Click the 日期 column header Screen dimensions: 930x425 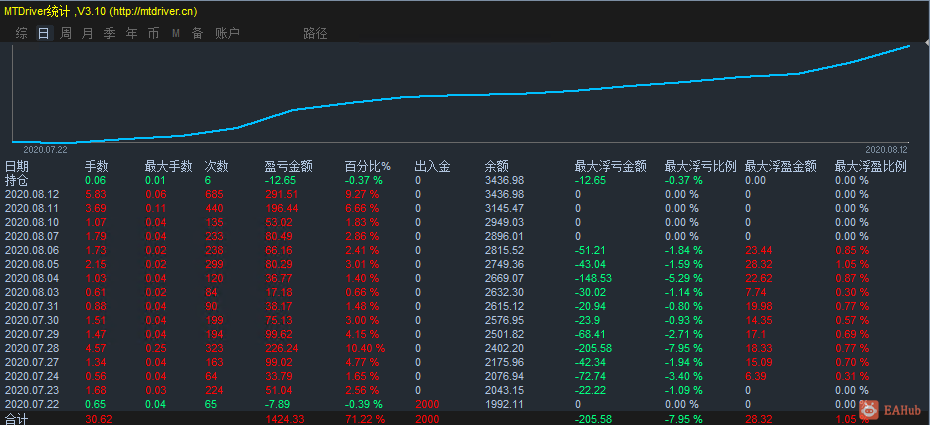pyautogui.click(x=17, y=167)
